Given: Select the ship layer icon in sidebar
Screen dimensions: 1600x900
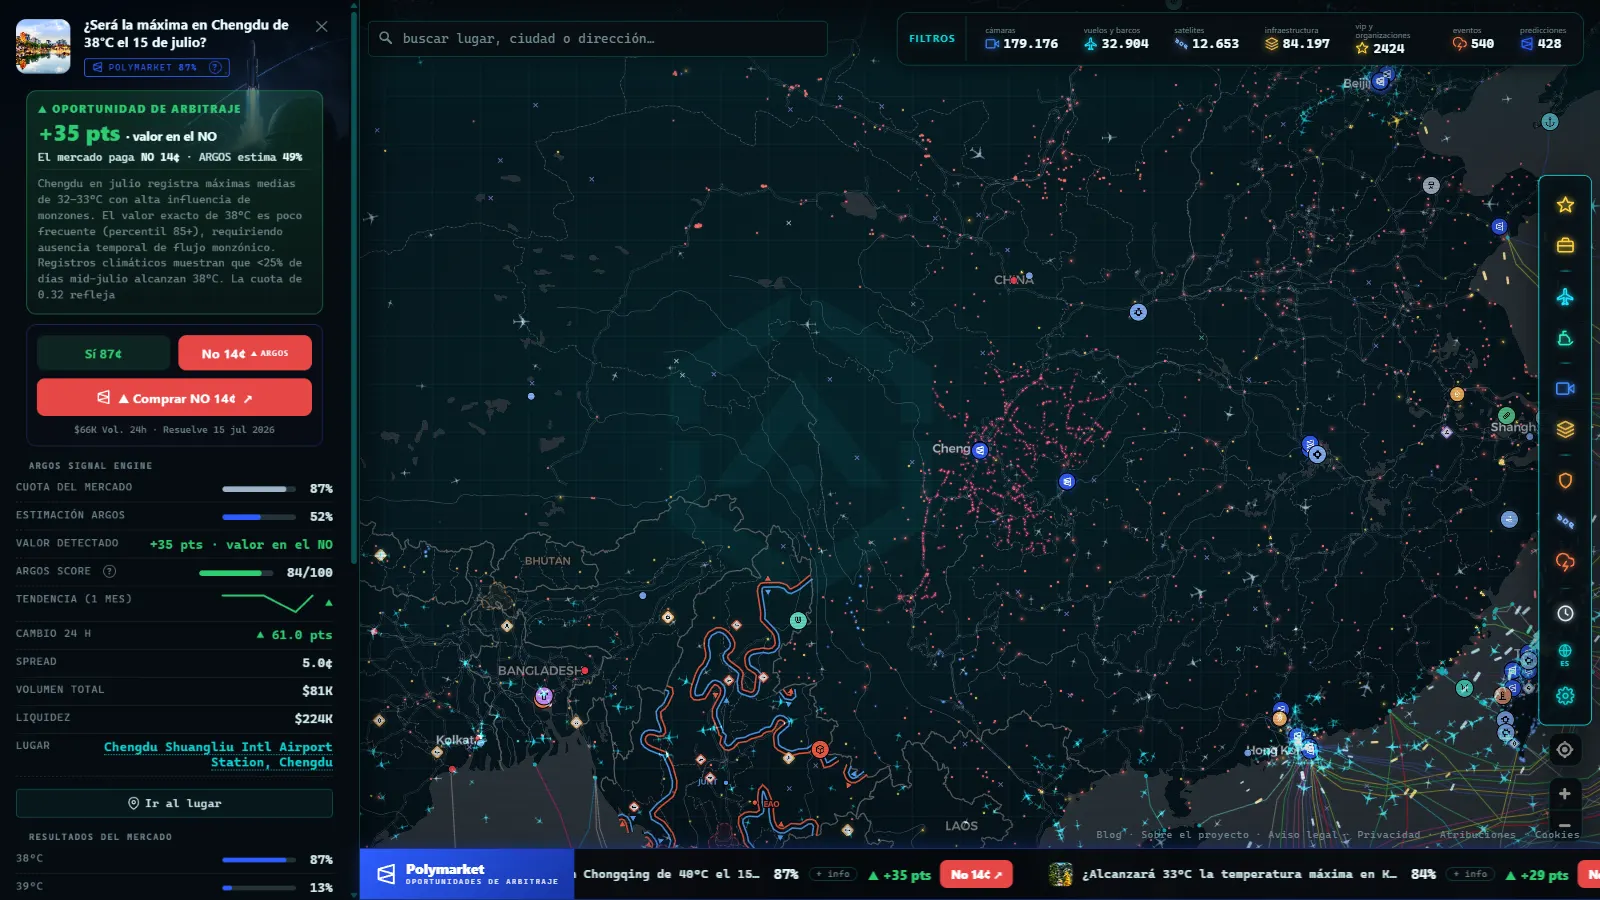Looking at the screenshot, I should click(x=1565, y=339).
